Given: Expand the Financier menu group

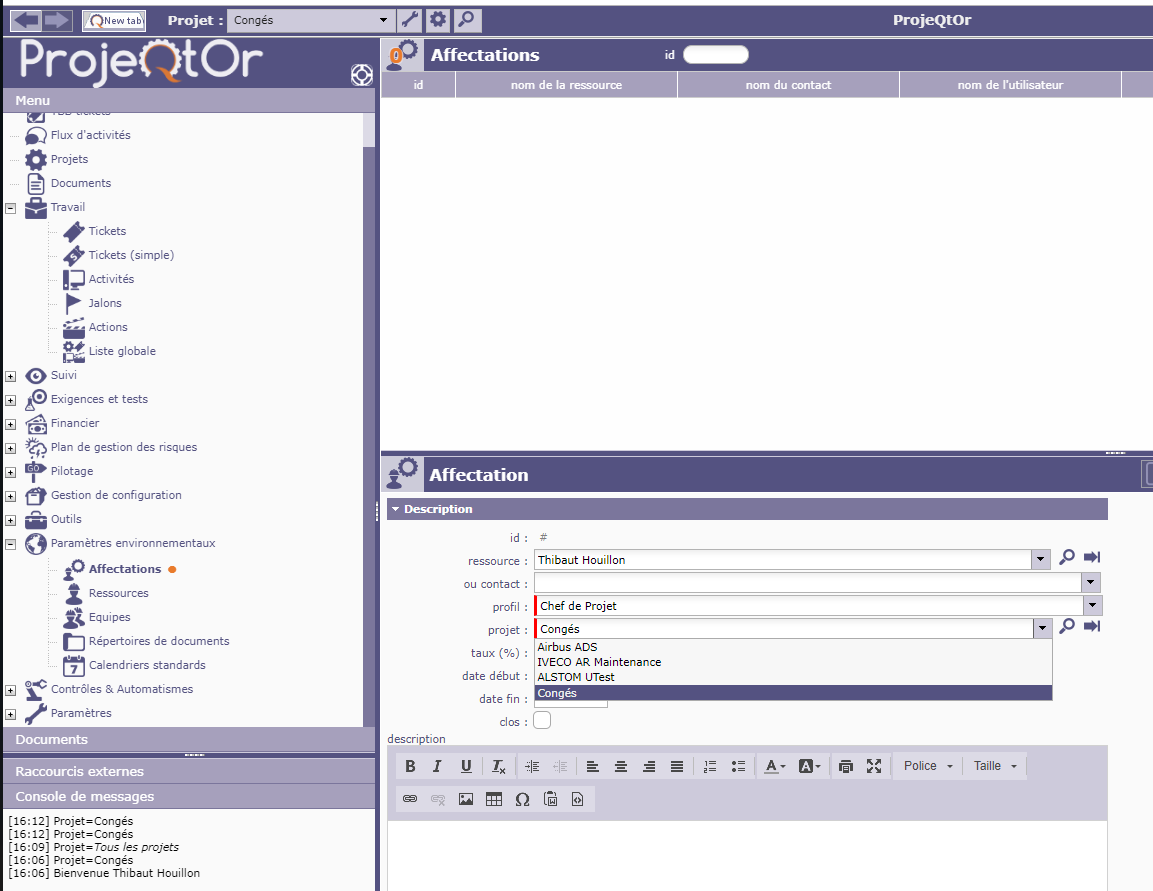Looking at the screenshot, I should 11,424.
